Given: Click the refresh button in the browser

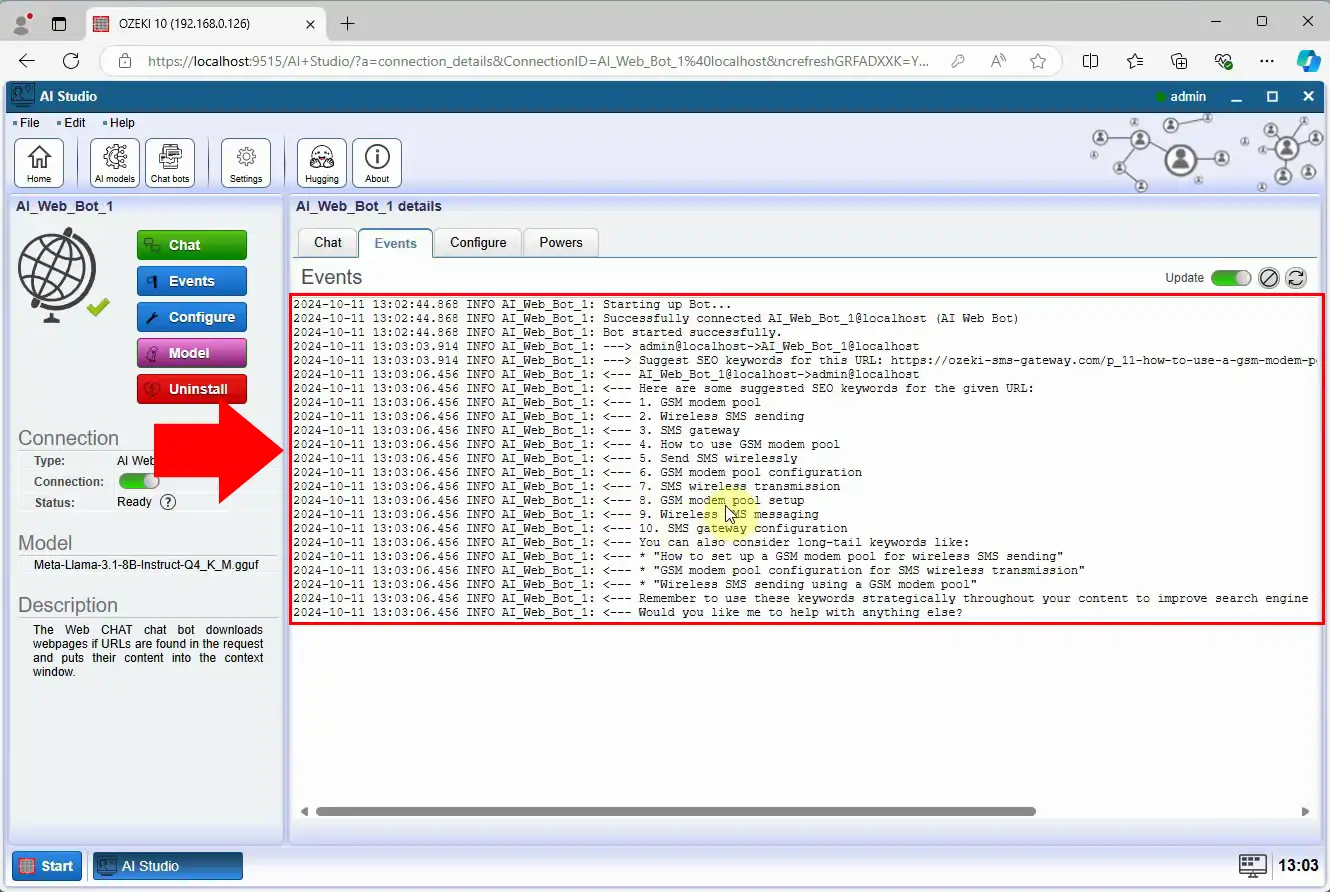Looking at the screenshot, I should pyautogui.click(x=71, y=61).
